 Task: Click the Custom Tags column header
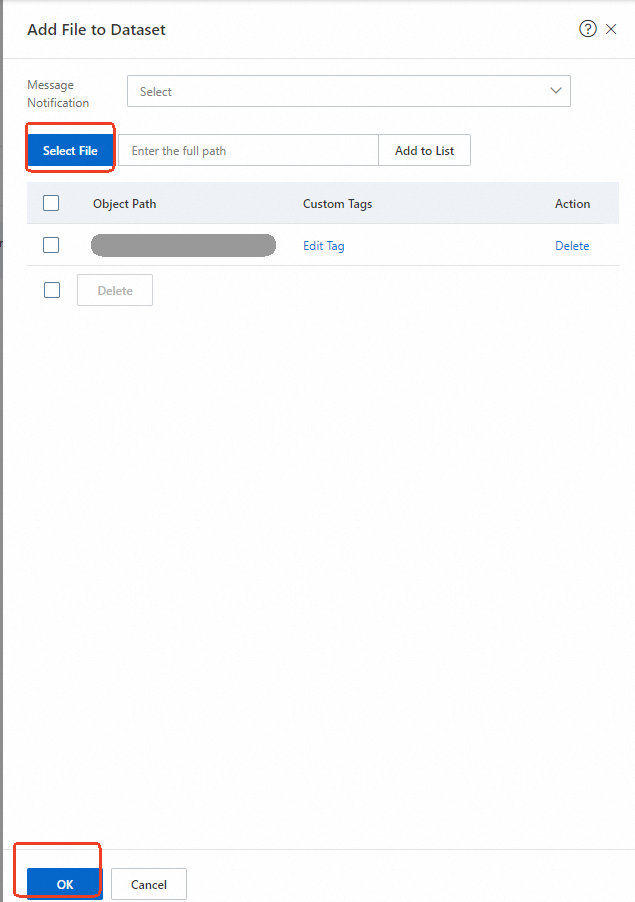pyautogui.click(x=338, y=204)
